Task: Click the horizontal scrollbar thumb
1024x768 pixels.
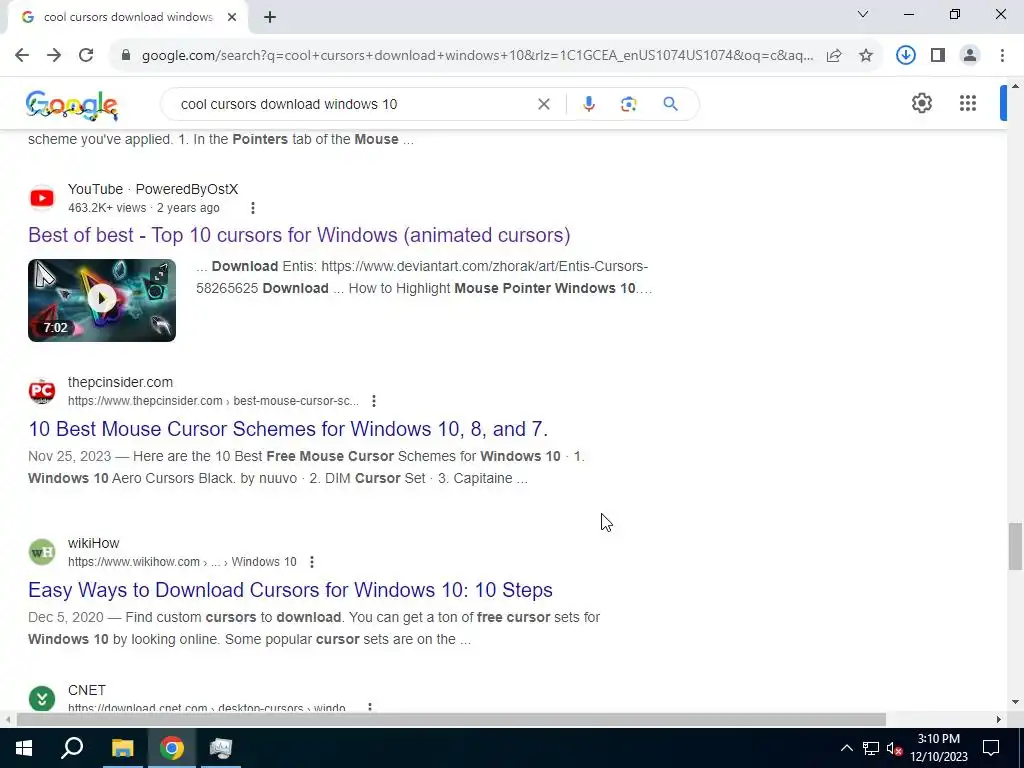Action: coord(451,720)
